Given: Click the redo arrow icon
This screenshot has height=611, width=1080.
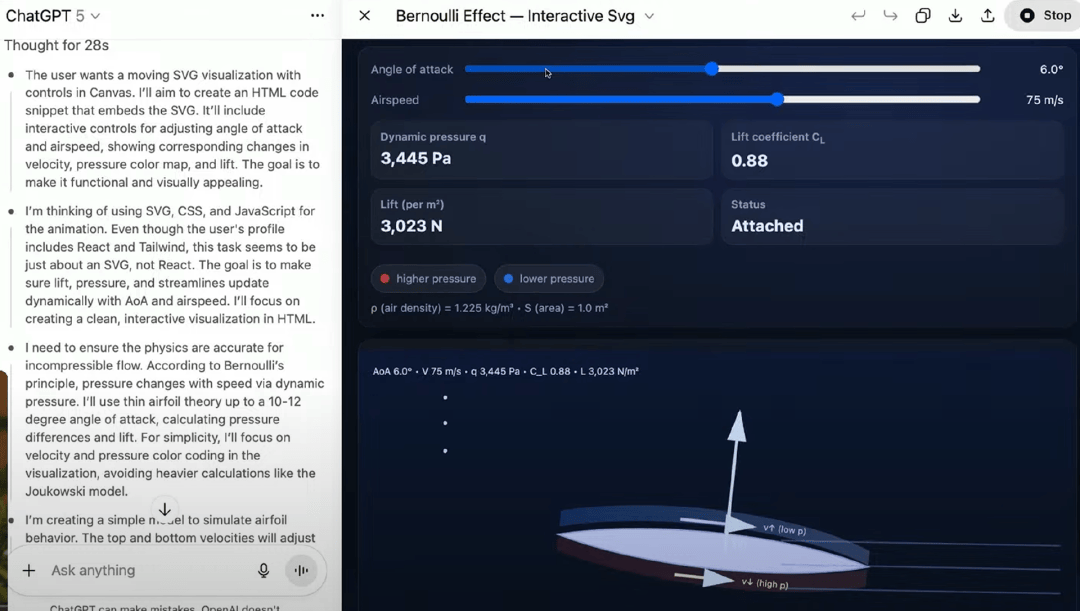Looking at the screenshot, I should (890, 16).
